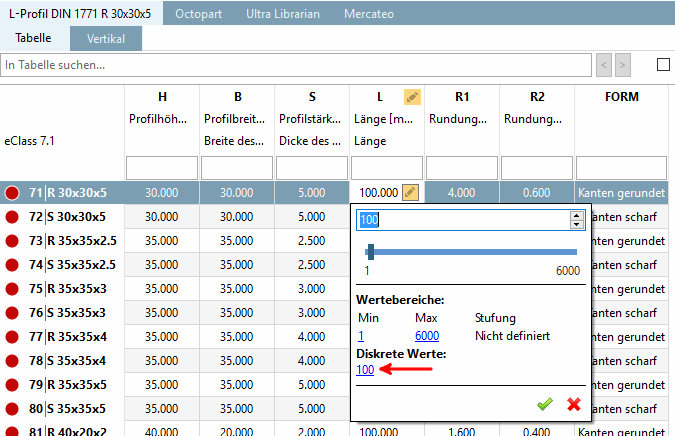Go to previous search result arrow
Screen dimensions: 675x436
tap(604, 65)
